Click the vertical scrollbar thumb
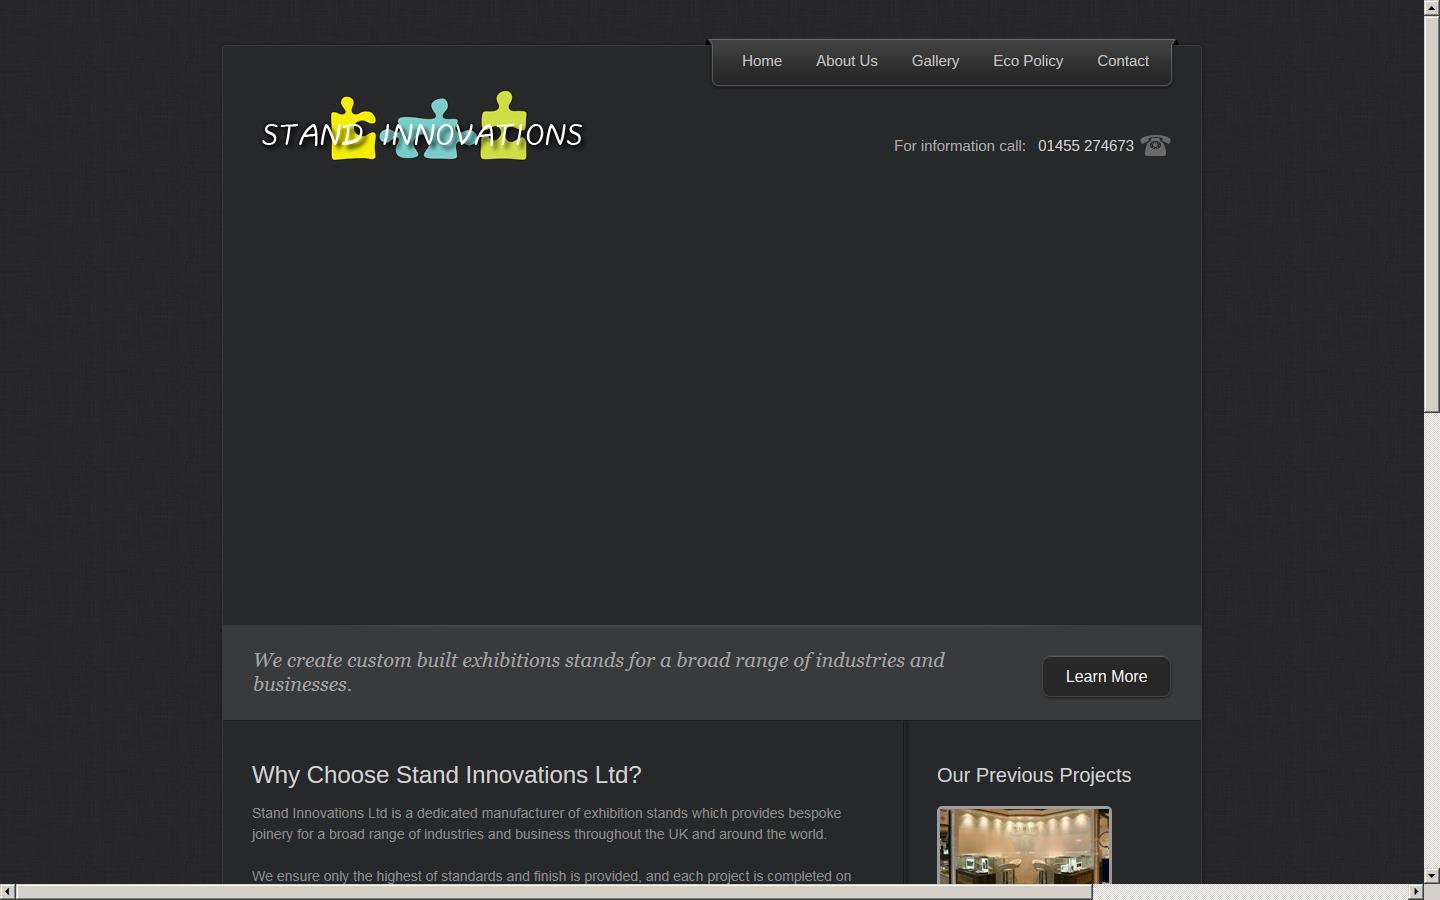Screen dimensions: 1440x900 pyautogui.click(x=1431, y=212)
